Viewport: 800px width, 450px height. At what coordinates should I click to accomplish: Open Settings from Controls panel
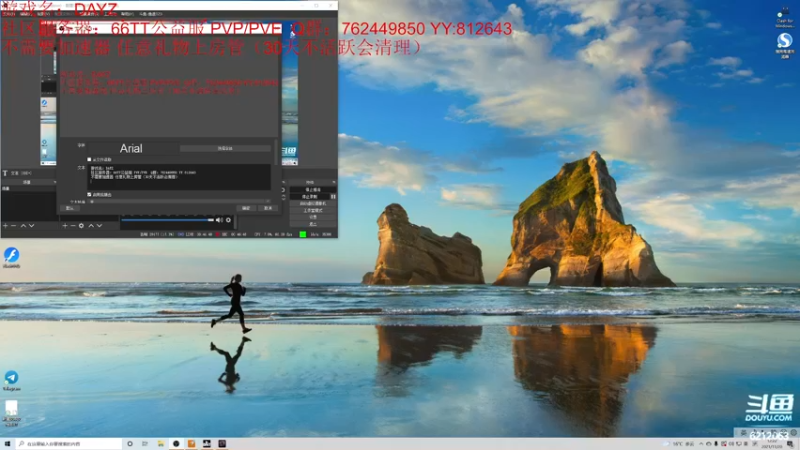[x=313, y=217]
